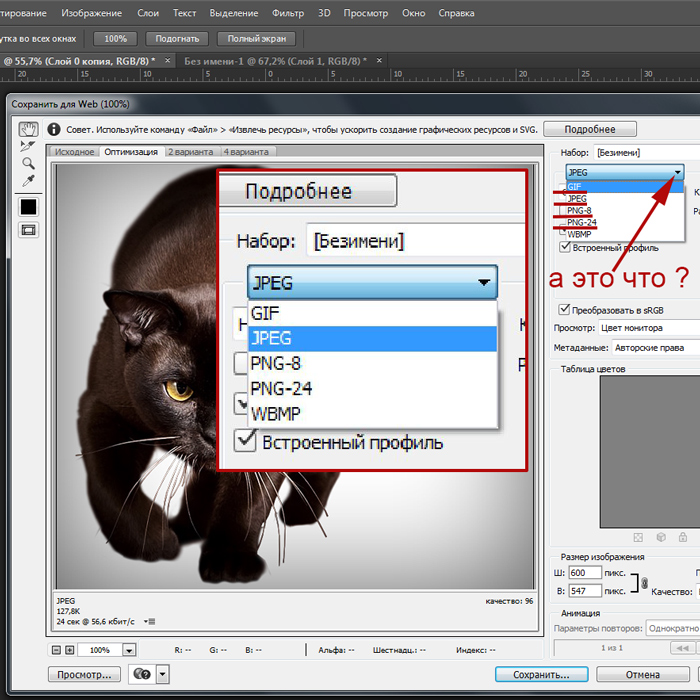
Task: Click the height field showing 547
Action: 585,591
